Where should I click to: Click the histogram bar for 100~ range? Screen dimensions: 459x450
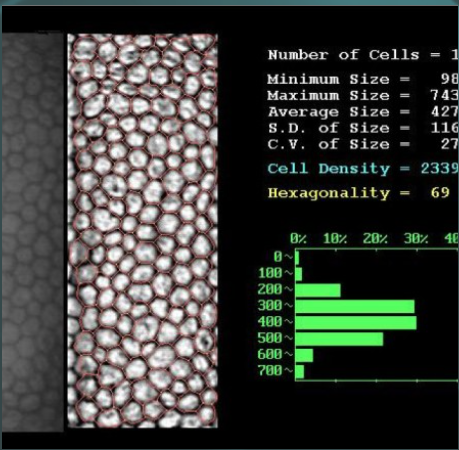299,274
